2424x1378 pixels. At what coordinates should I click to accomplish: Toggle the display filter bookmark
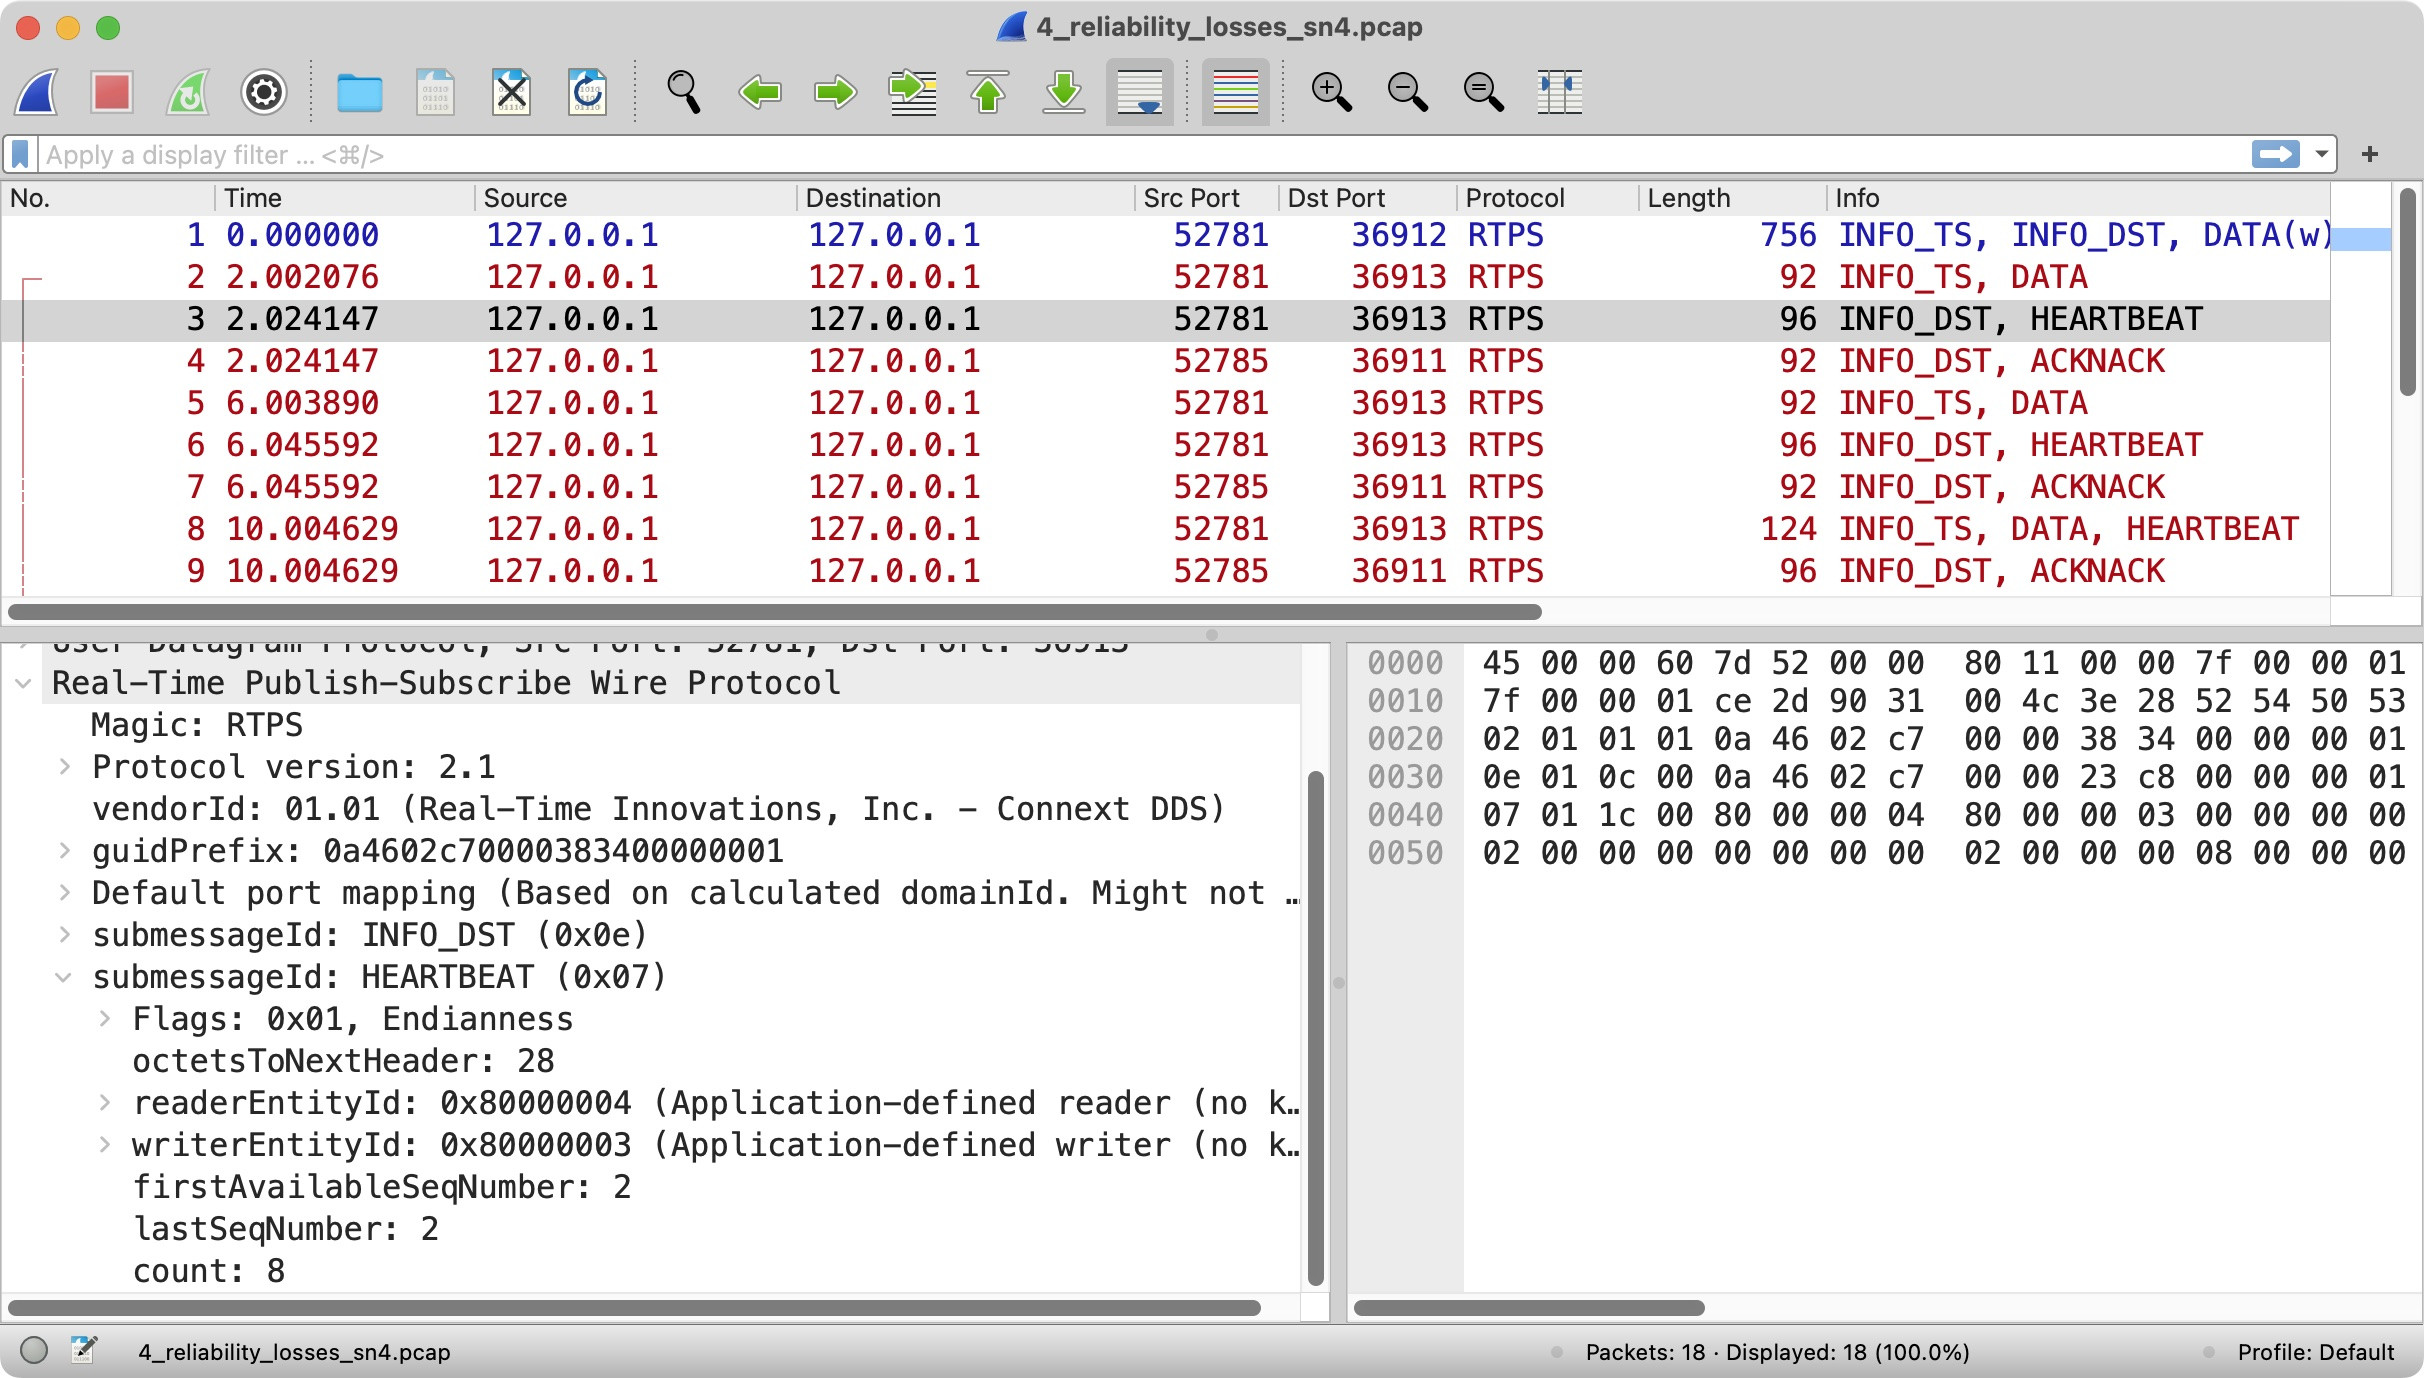pyautogui.click(x=20, y=154)
